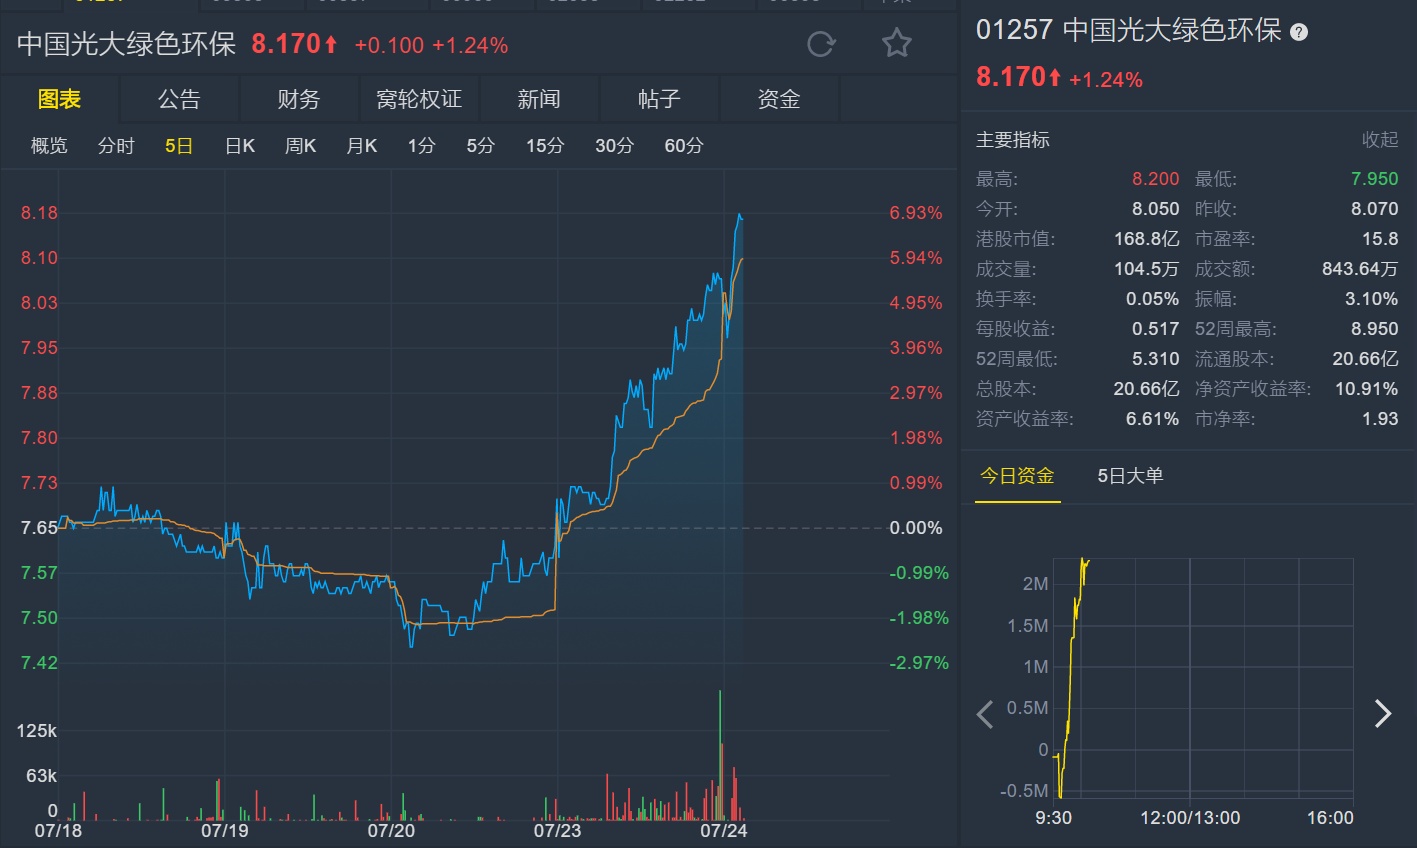Show the 5日大单 panel

(1130, 476)
